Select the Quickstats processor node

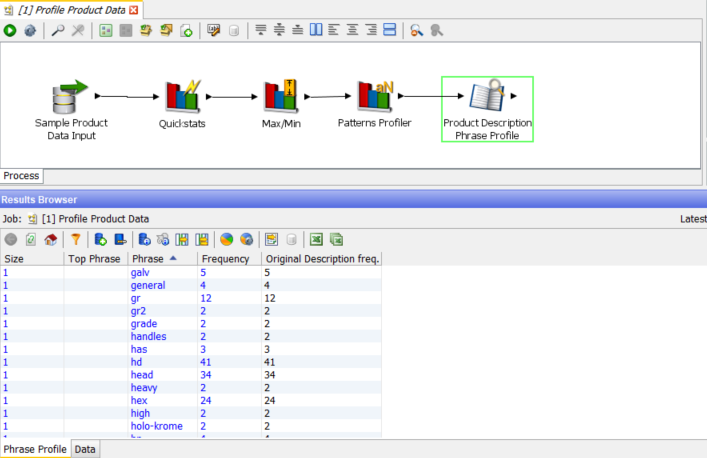click(x=181, y=97)
